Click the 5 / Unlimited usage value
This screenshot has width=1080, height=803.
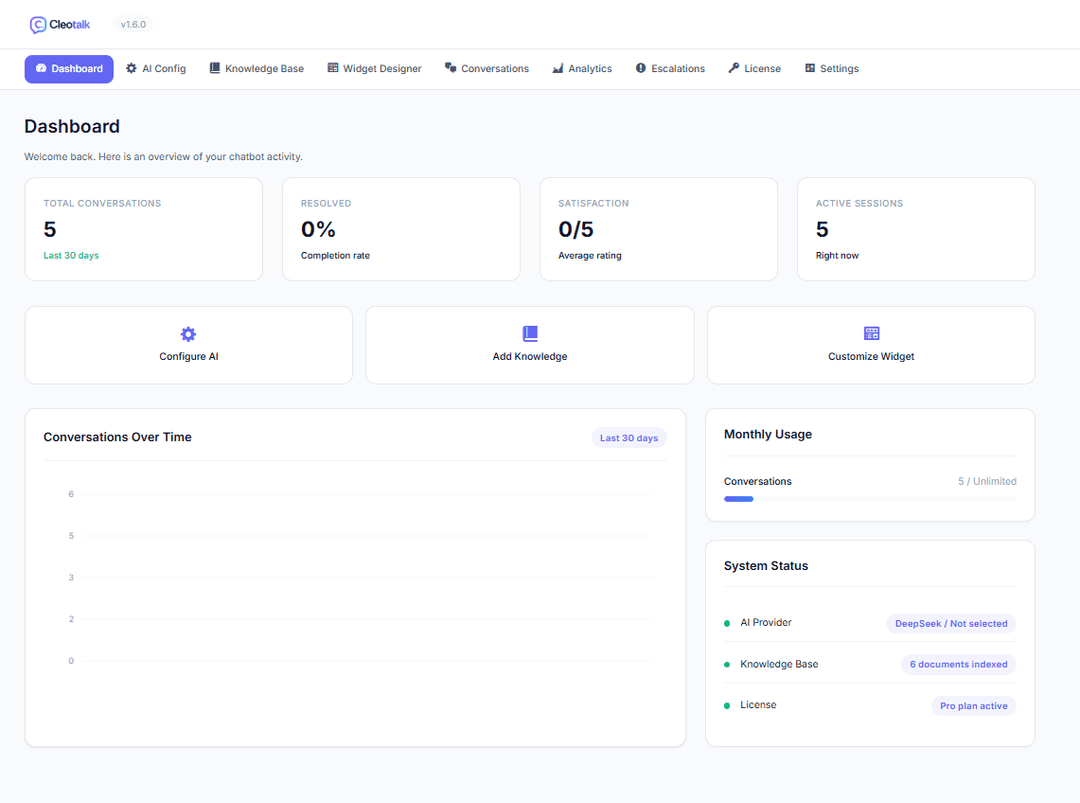(x=987, y=481)
